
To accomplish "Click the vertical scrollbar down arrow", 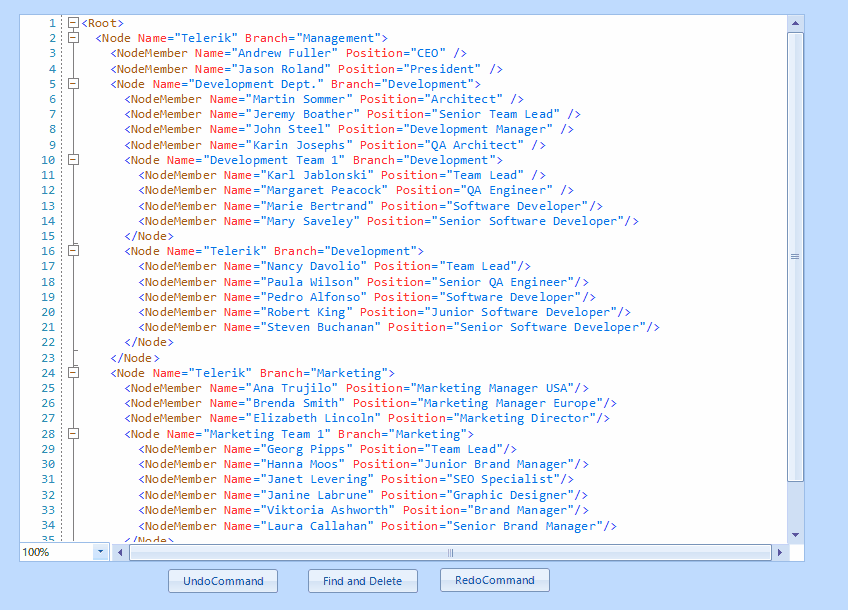I will pos(795,535).
